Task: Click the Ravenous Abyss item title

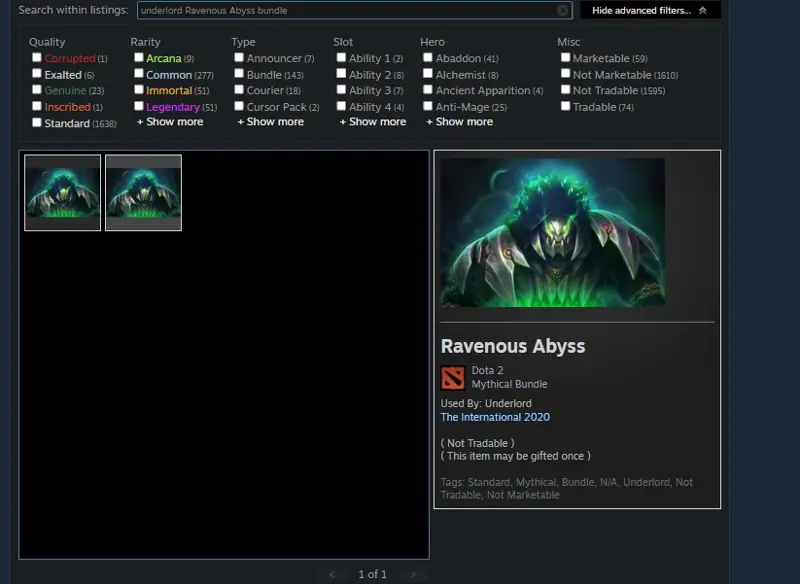Action: pos(513,346)
